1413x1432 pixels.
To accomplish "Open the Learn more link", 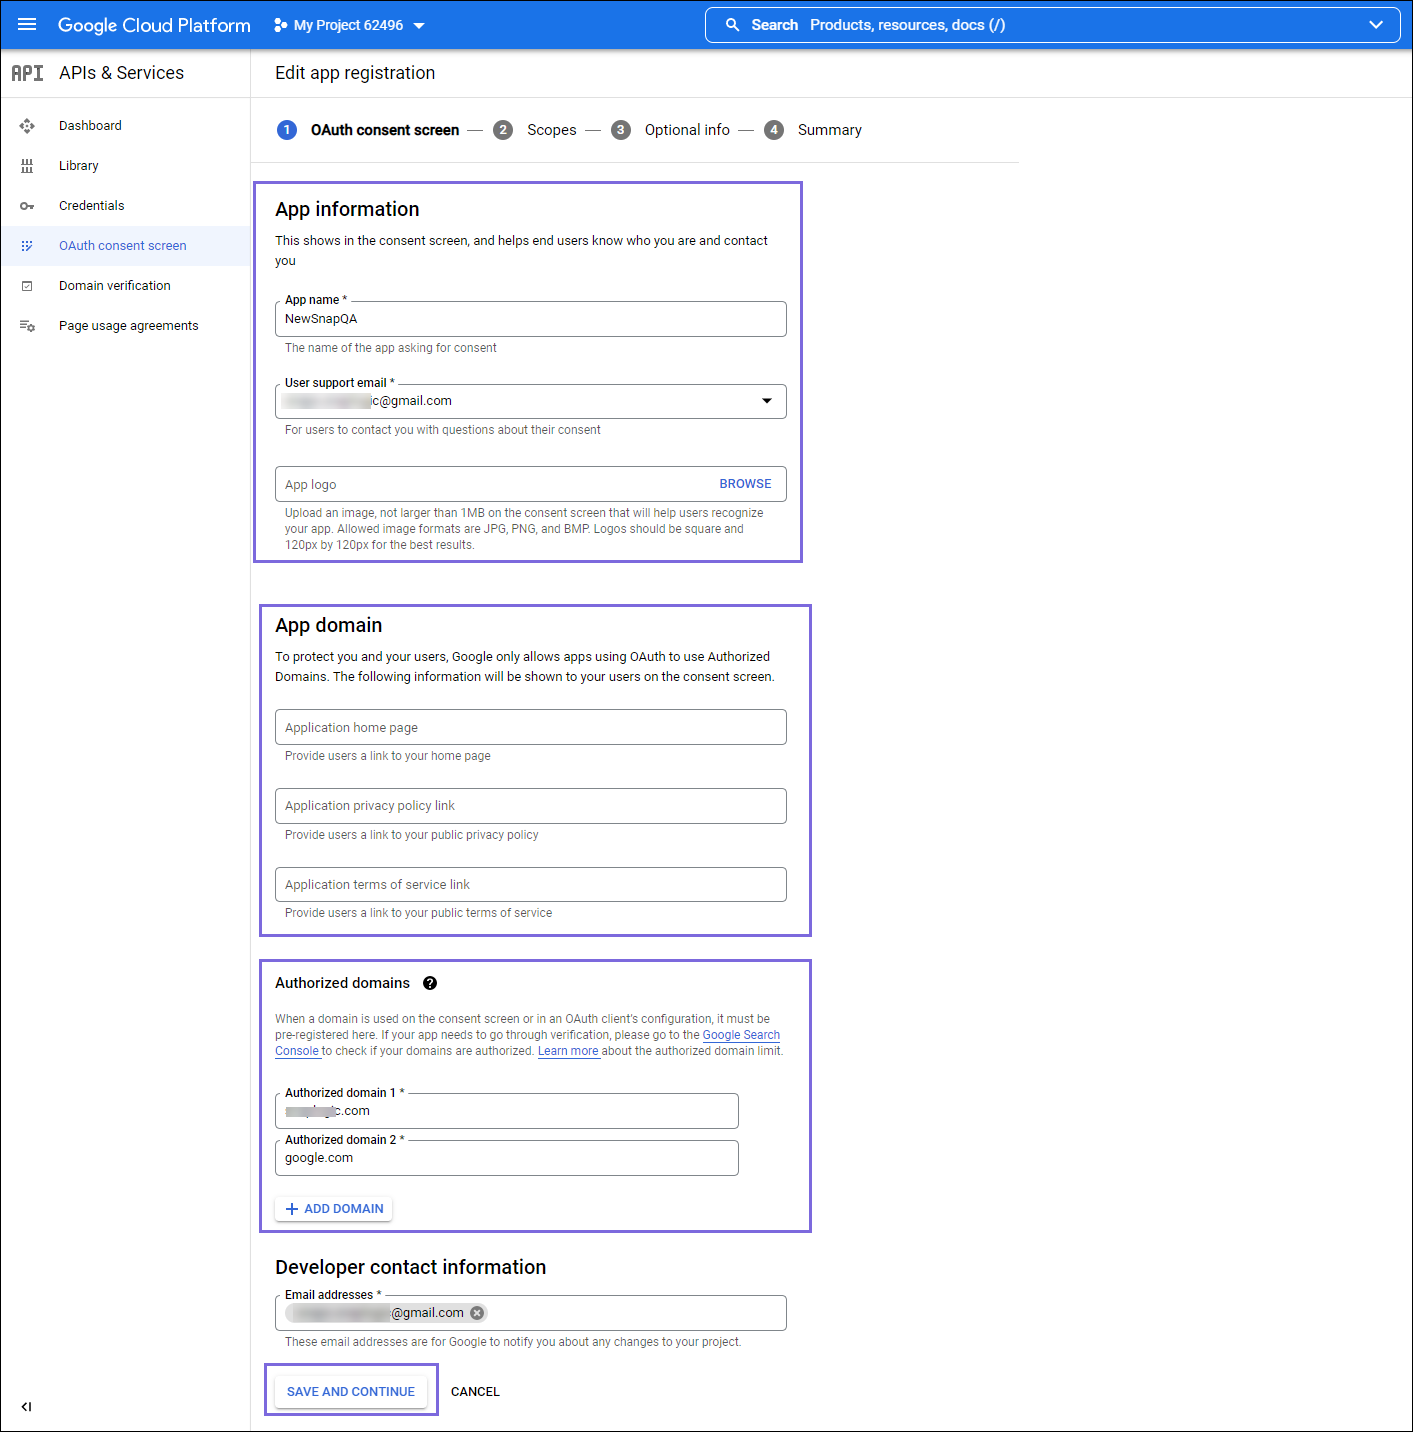I will (x=568, y=1051).
